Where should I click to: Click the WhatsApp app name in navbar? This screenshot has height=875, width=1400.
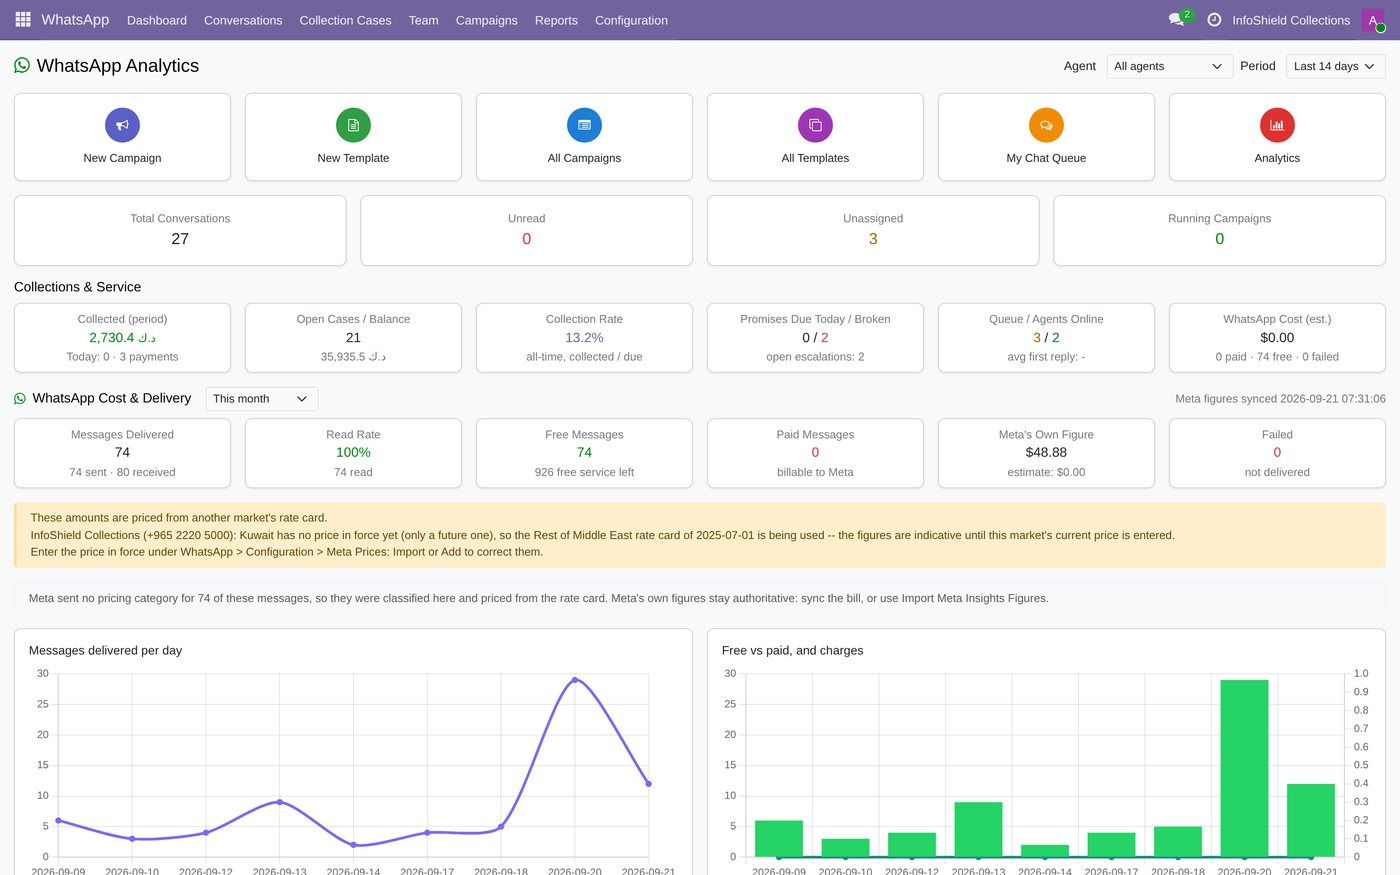75,20
